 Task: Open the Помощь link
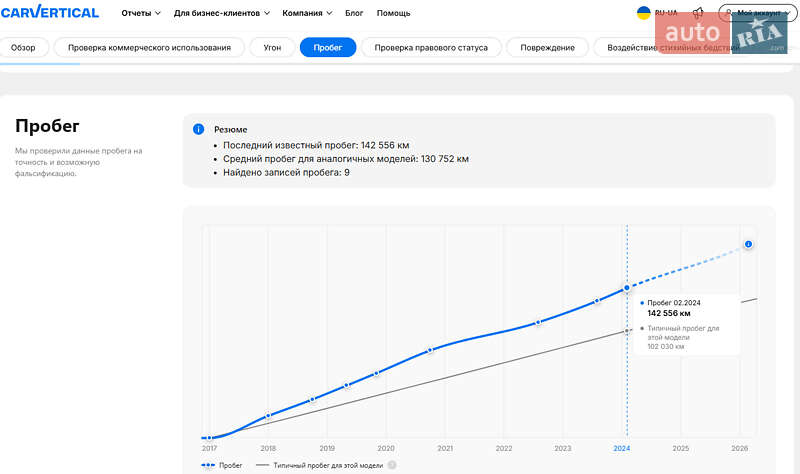[393, 13]
